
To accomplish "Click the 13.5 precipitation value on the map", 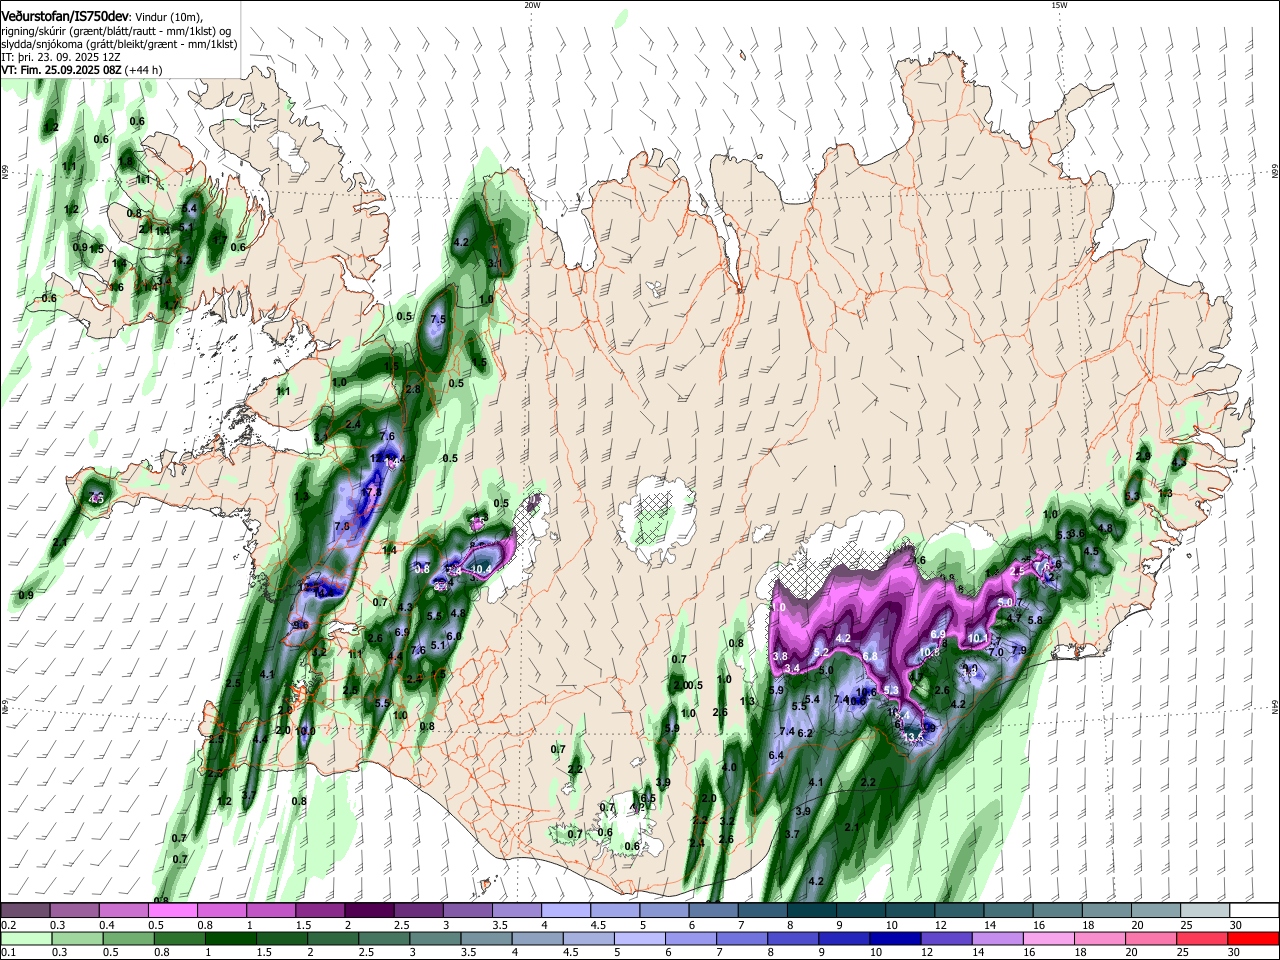I will pyautogui.click(x=913, y=737).
